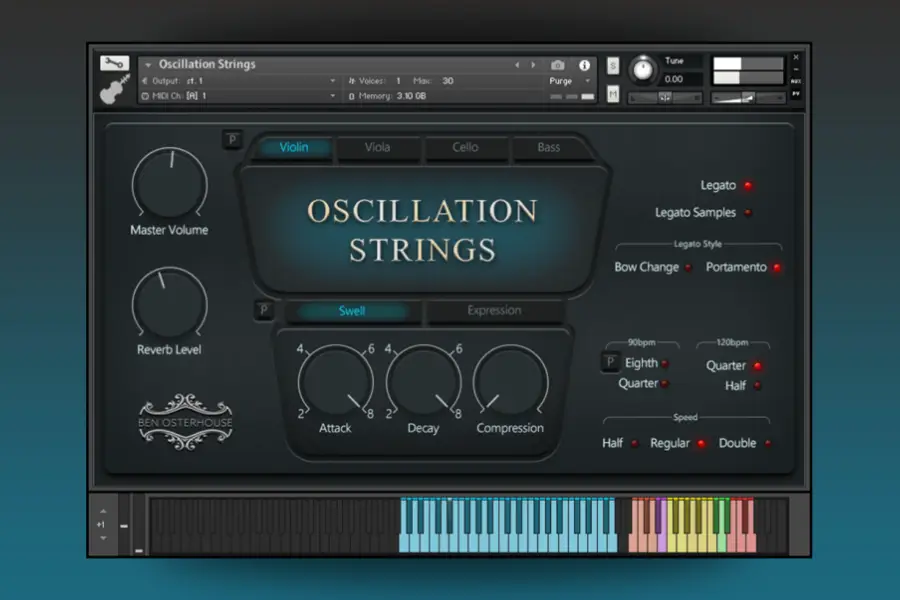This screenshot has height=600, width=900.
Task: Click the P button beside Swell tab
Action: (x=263, y=310)
